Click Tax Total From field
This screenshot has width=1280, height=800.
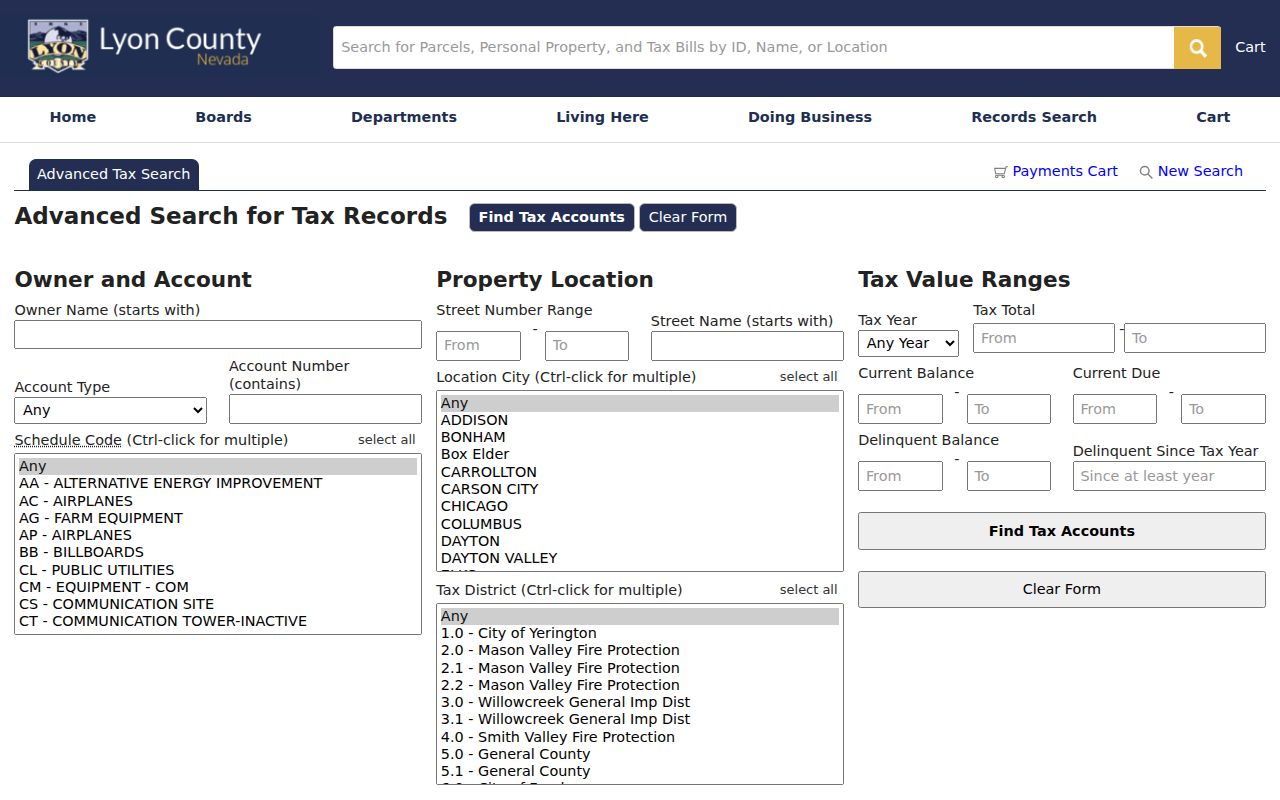click(1044, 338)
